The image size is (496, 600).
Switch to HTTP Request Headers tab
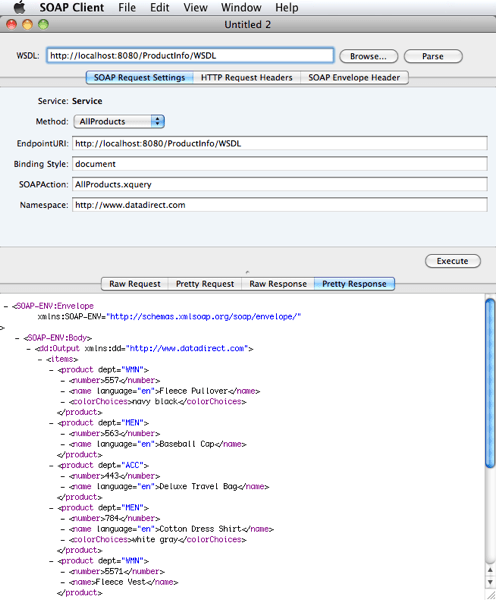[247, 78]
